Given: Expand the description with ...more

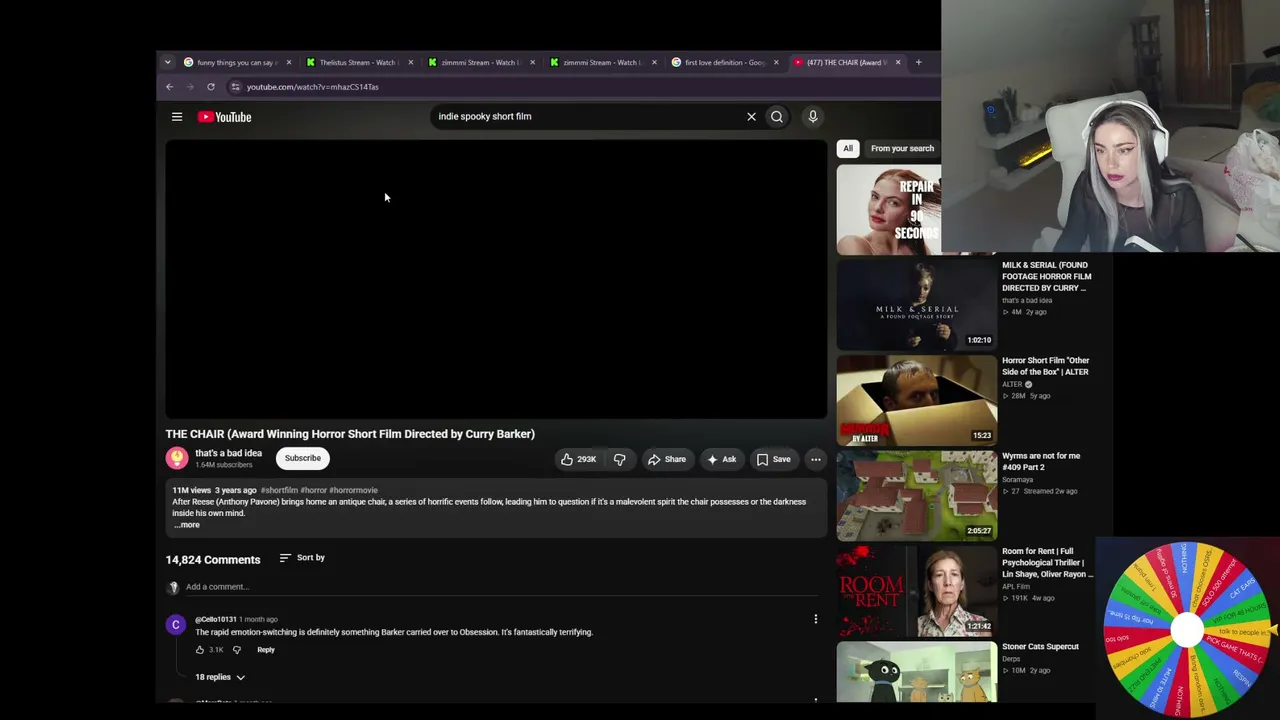Looking at the screenshot, I should click(187, 525).
